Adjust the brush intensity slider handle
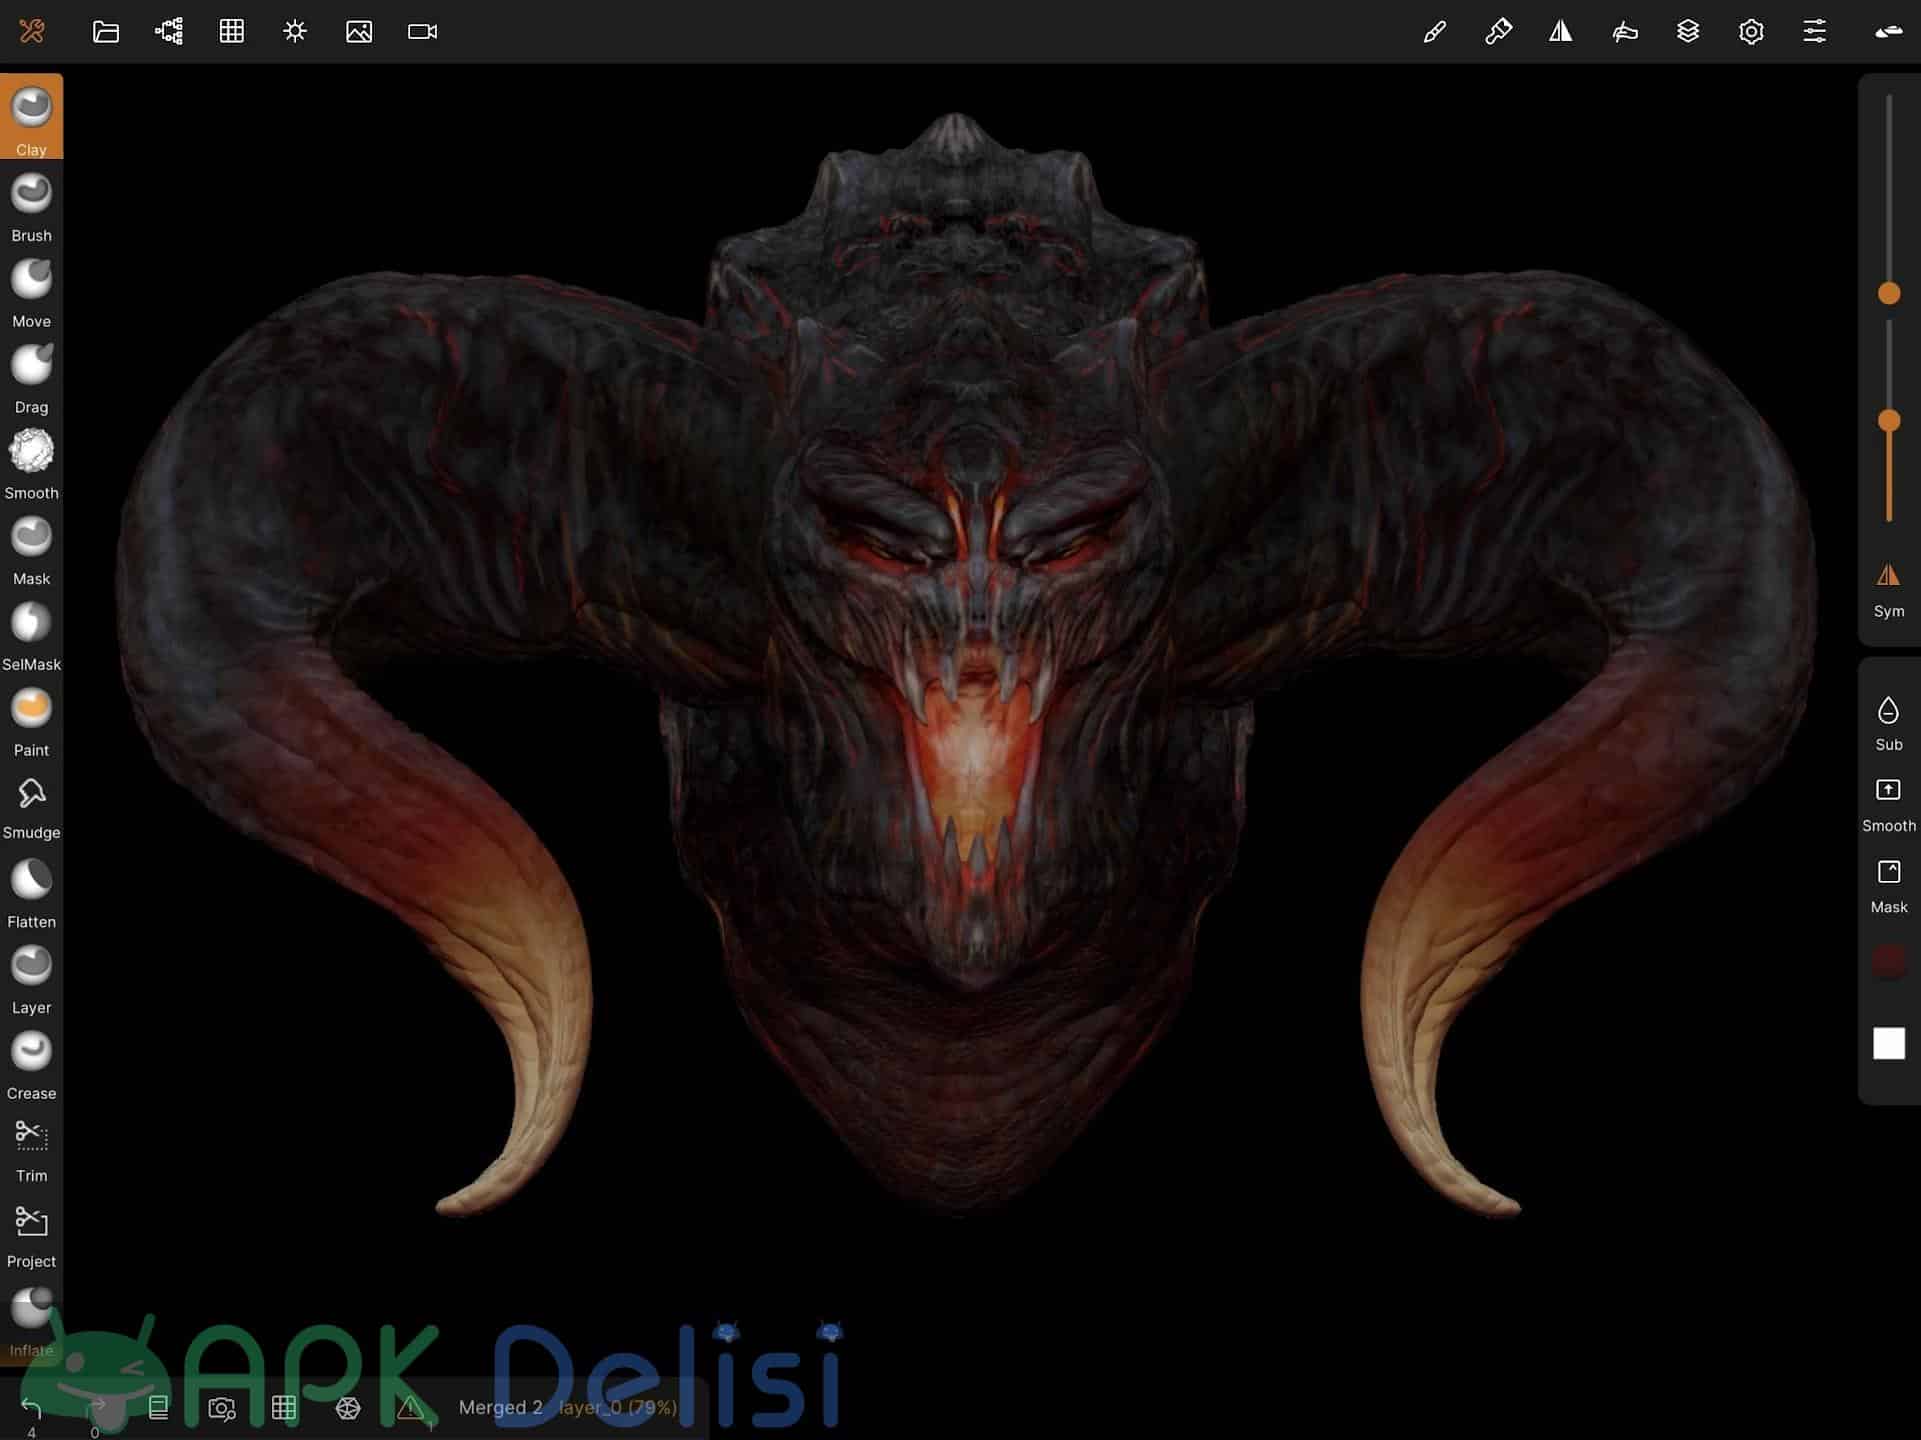 pos(1889,421)
